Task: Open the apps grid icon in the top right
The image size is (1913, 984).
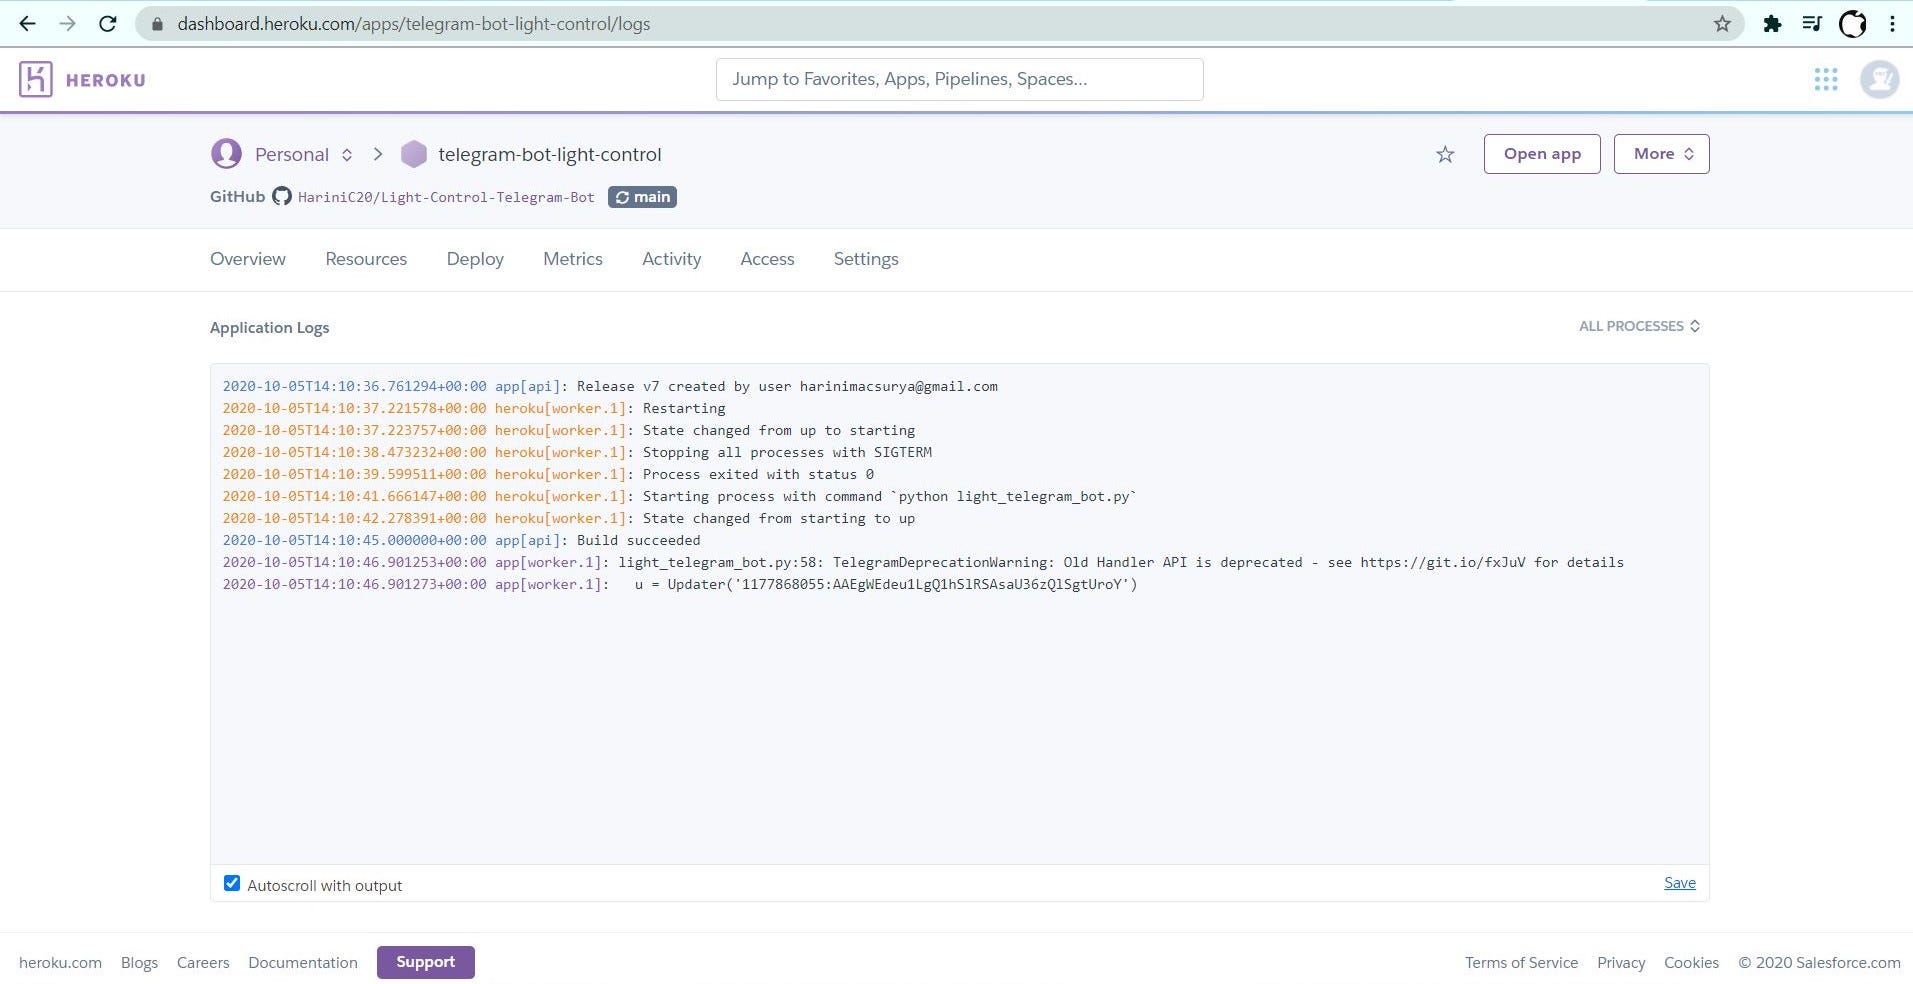Action: point(1825,79)
